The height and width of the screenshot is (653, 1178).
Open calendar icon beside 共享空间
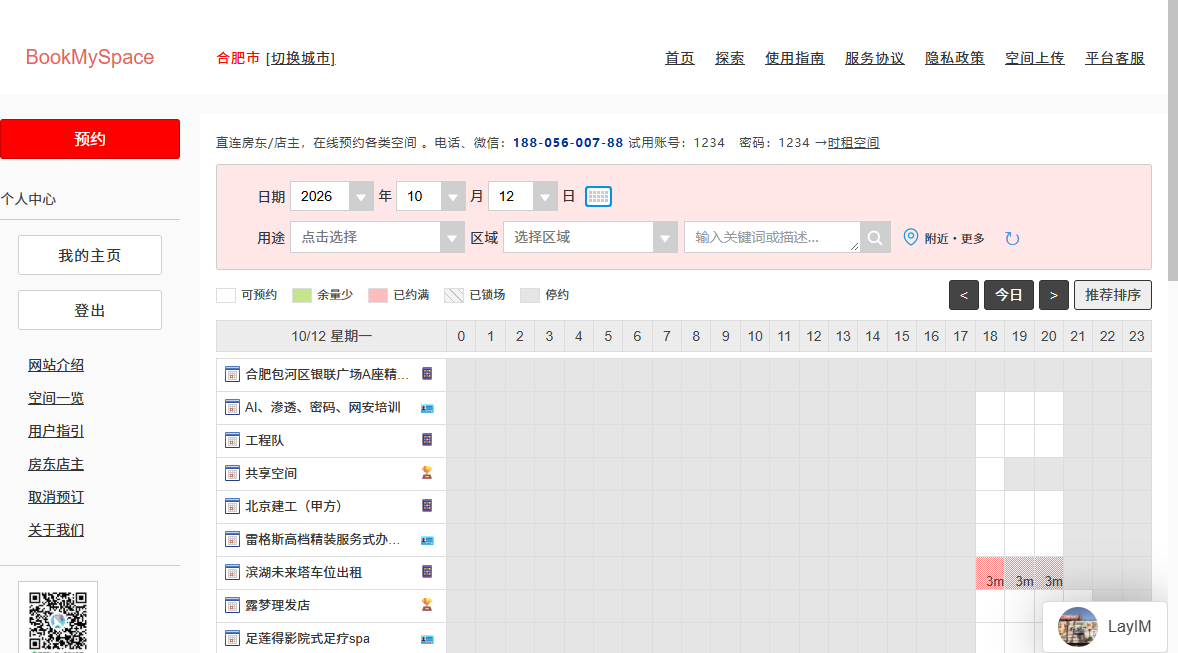point(233,473)
